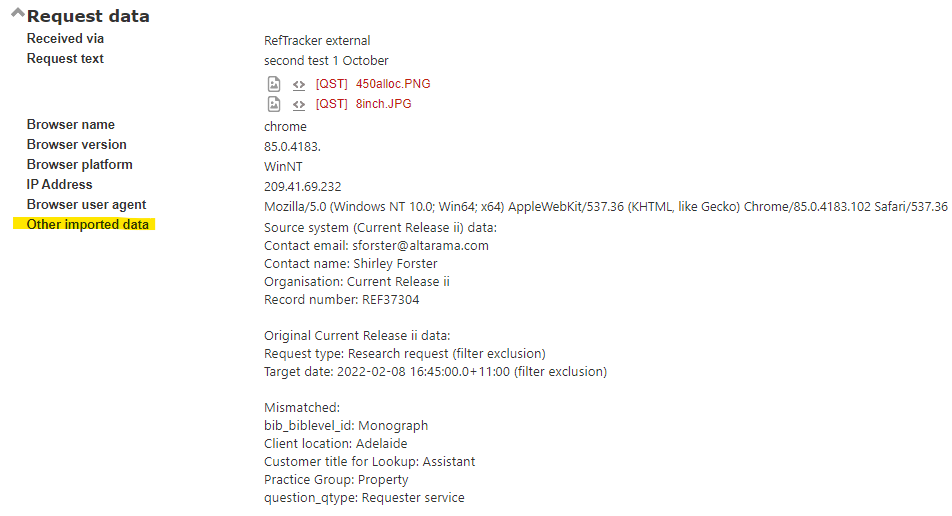This screenshot has height=516, width=952.
Task: Click the Received via field label
Action: pos(65,39)
